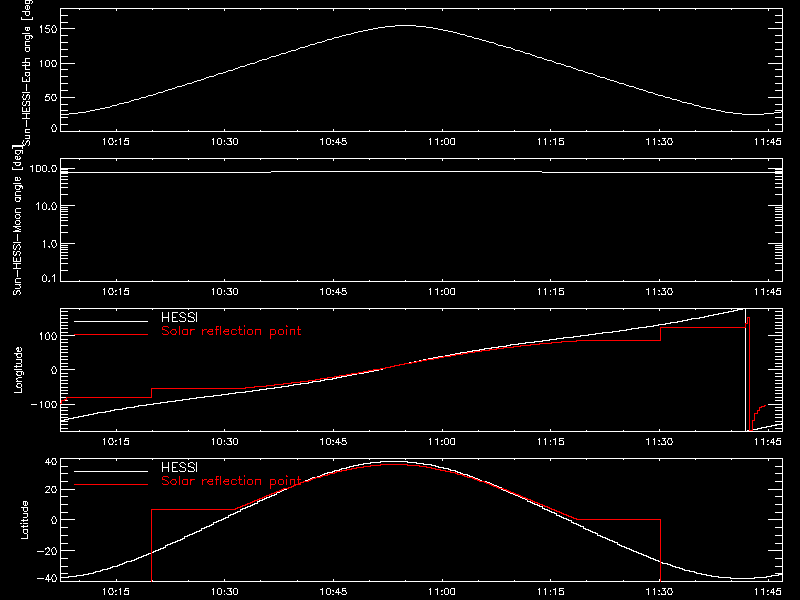The width and height of the screenshot is (800, 600).
Task: Click the 150 tick on Earth angle axis
Action: (x=48, y=29)
